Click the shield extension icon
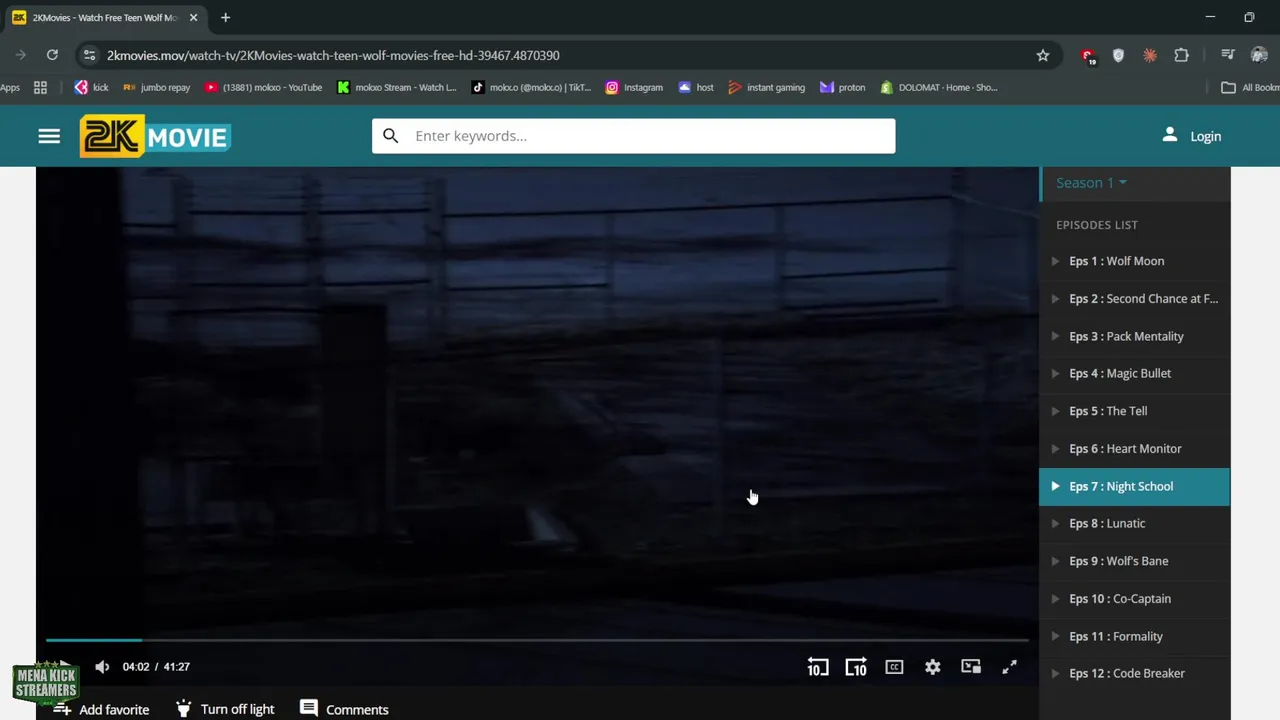The height and width of the screenshot is (720, 1280). tap(1118, 55)
